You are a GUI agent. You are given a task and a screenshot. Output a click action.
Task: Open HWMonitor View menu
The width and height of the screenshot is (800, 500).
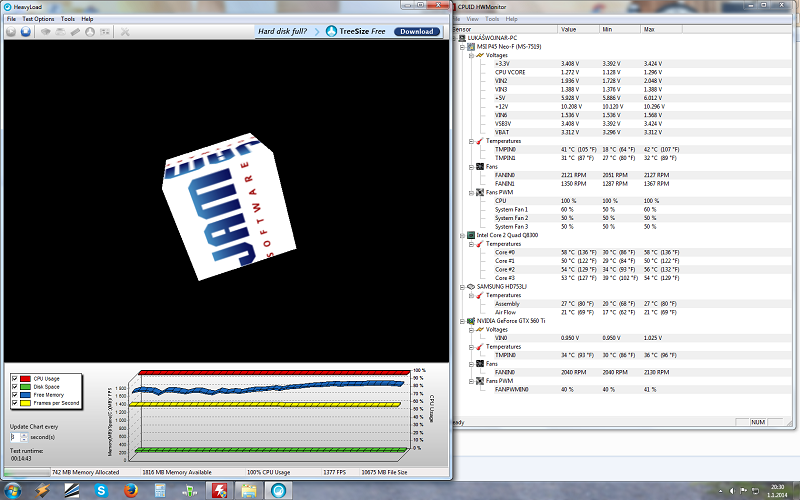472,19
